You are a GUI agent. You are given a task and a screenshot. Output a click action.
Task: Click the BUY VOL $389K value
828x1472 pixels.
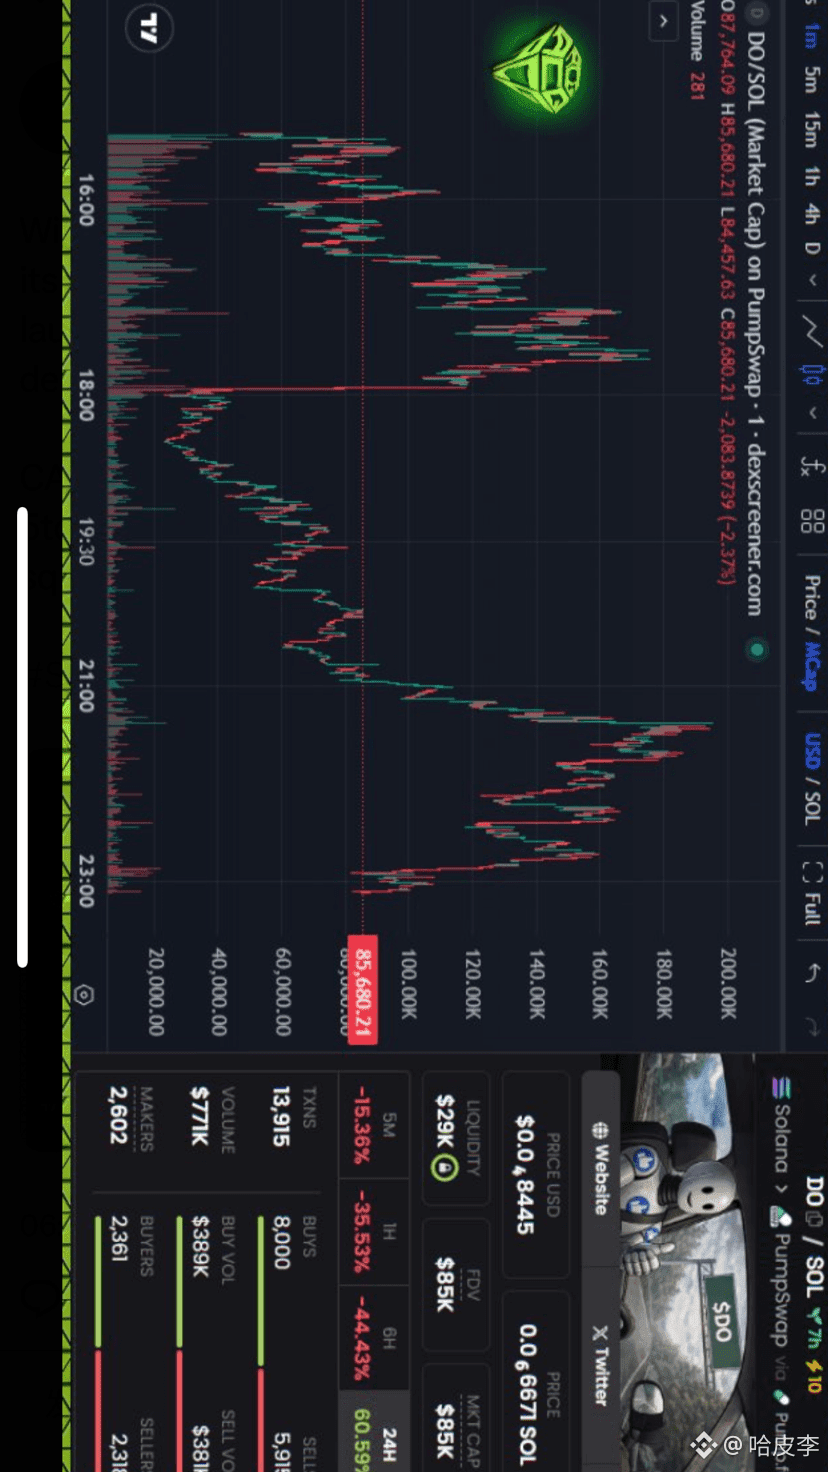pyautogui.click(x=199, y=1246)
